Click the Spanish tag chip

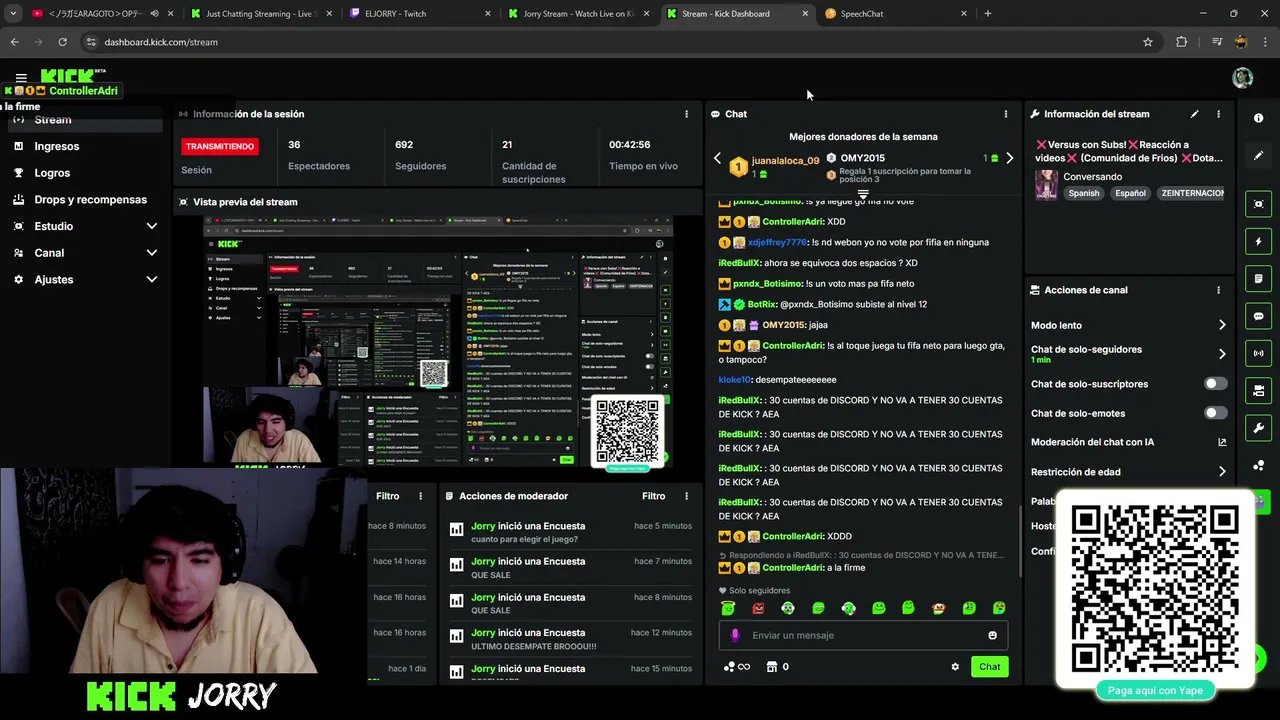point(1084,193)
